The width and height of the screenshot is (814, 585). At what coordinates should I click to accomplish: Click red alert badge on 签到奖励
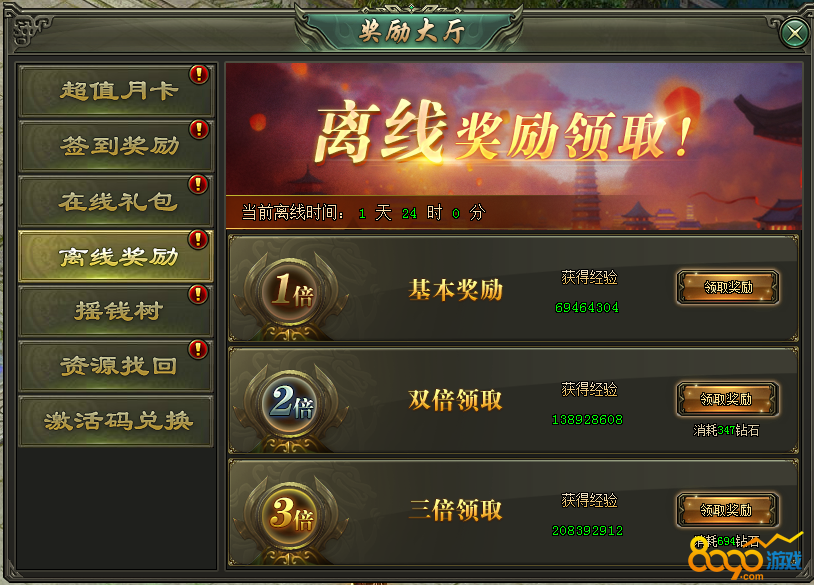(199, 130)
